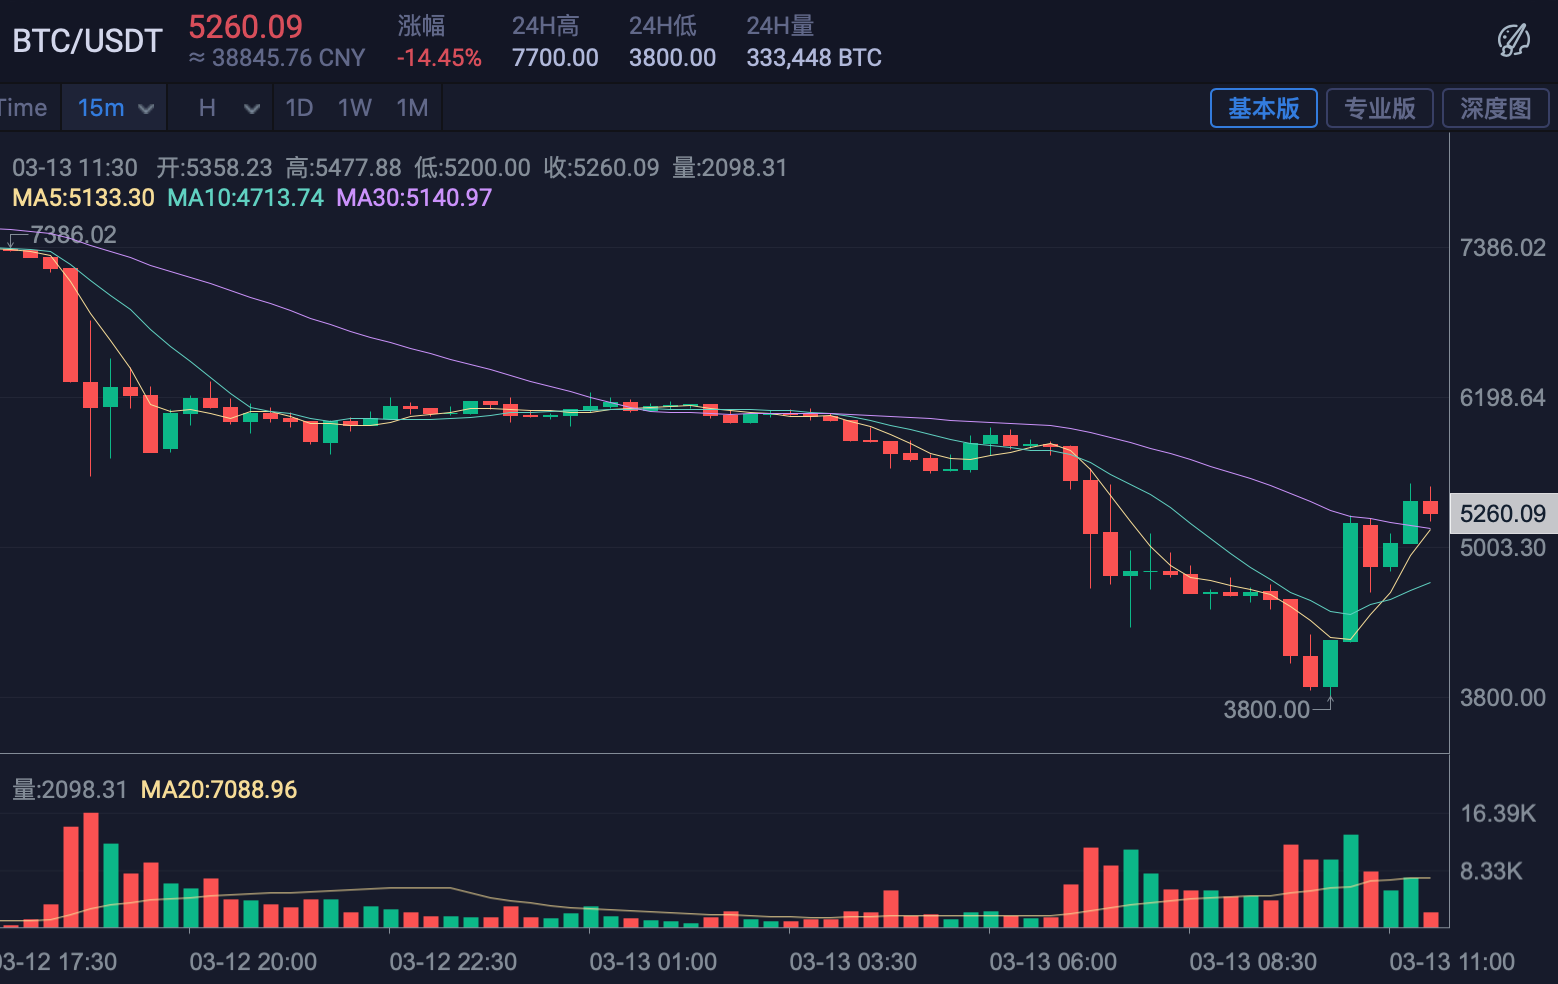
Task: Toggle the MA10 indicator label
Action: pos(245,198)
